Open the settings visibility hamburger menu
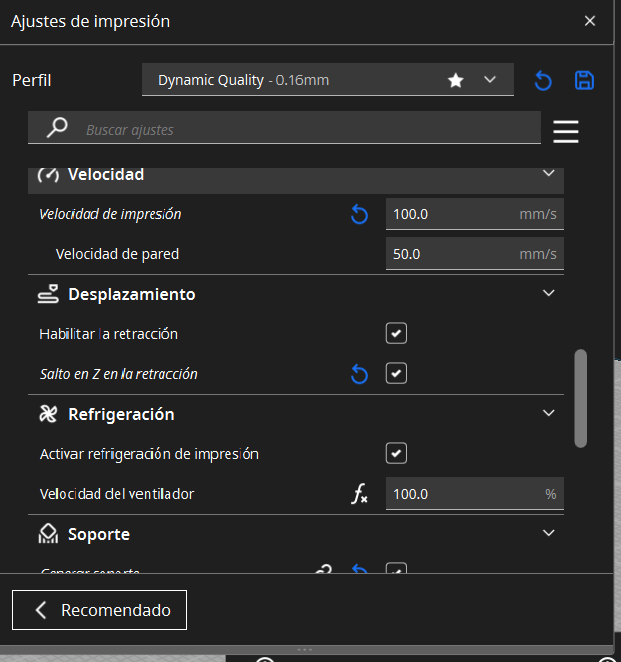This screenshot has width=621, height=662. (x=566, y=131)
